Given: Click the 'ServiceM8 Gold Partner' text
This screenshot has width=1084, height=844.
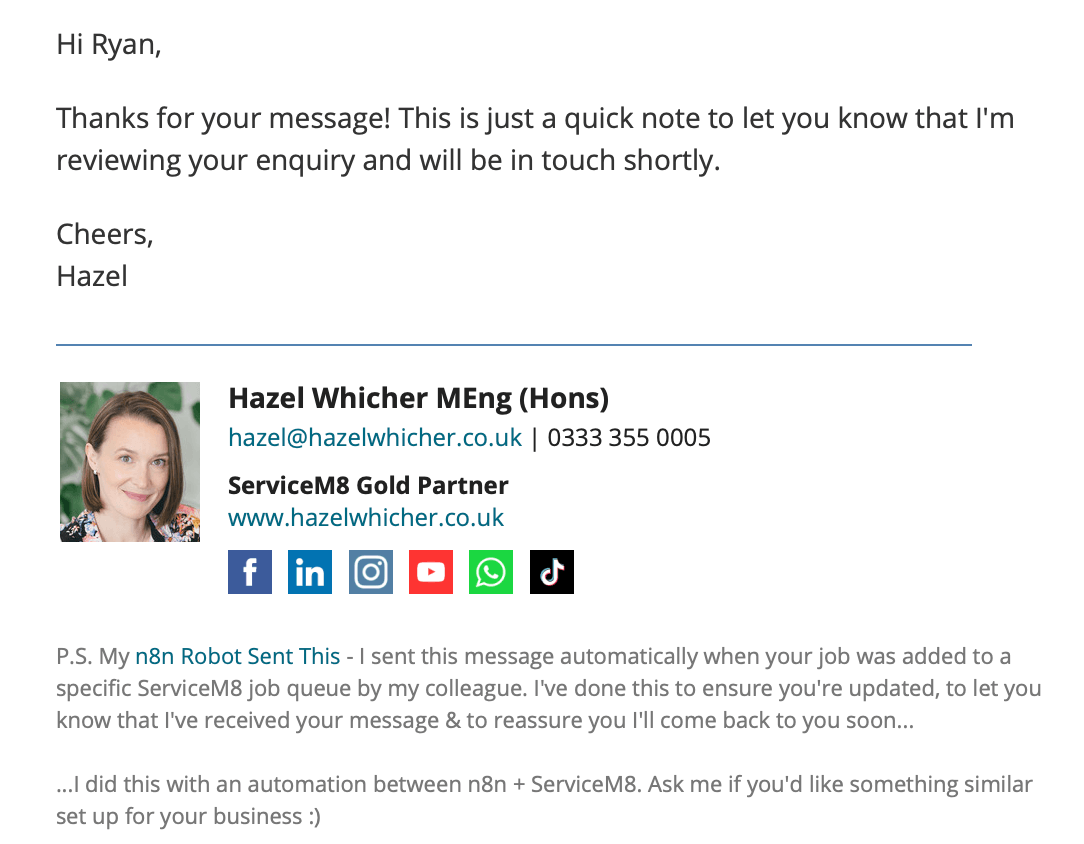Looking at the screenshot, I should click(x=368, y=485).
